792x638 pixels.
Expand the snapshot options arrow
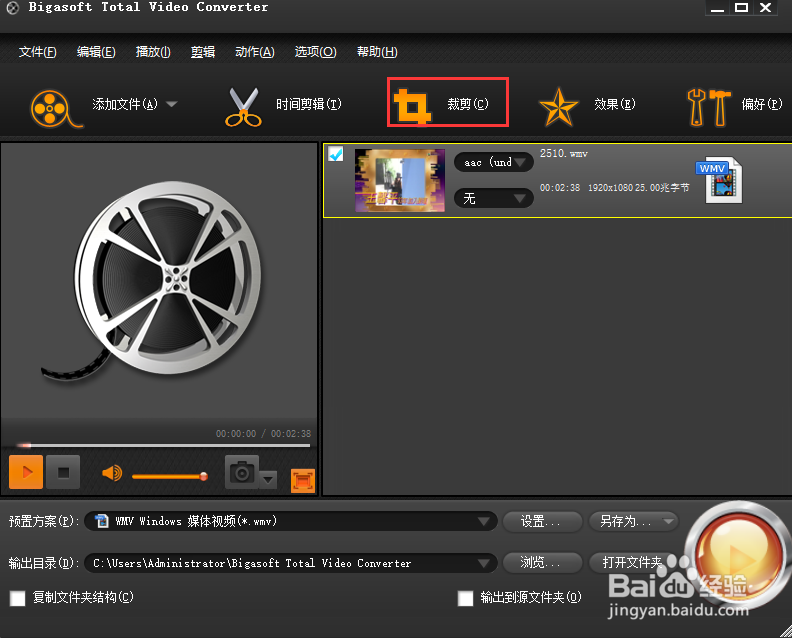[x=268, y=479]
